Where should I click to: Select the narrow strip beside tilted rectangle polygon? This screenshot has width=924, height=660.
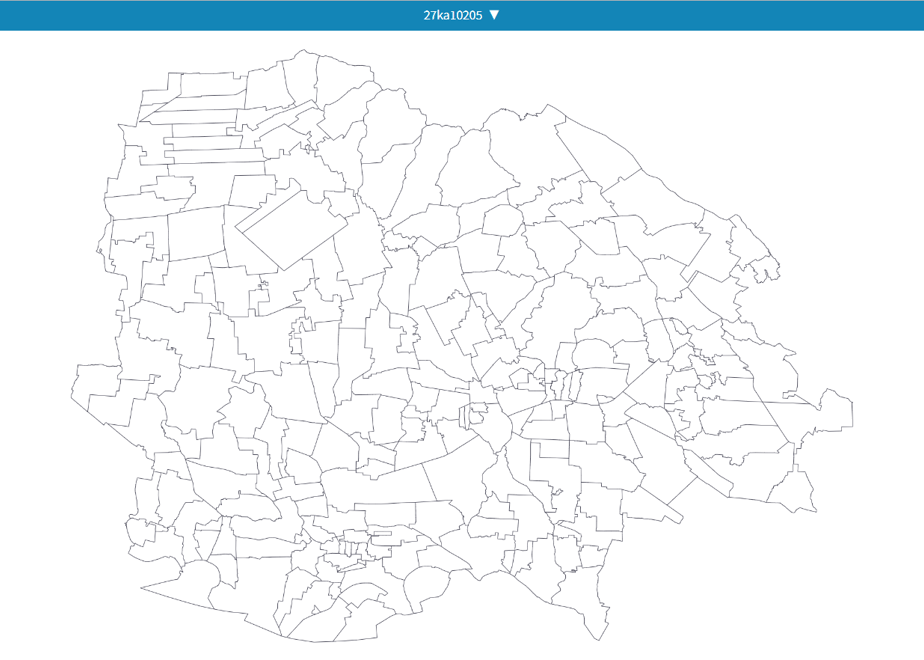point(266,204)
